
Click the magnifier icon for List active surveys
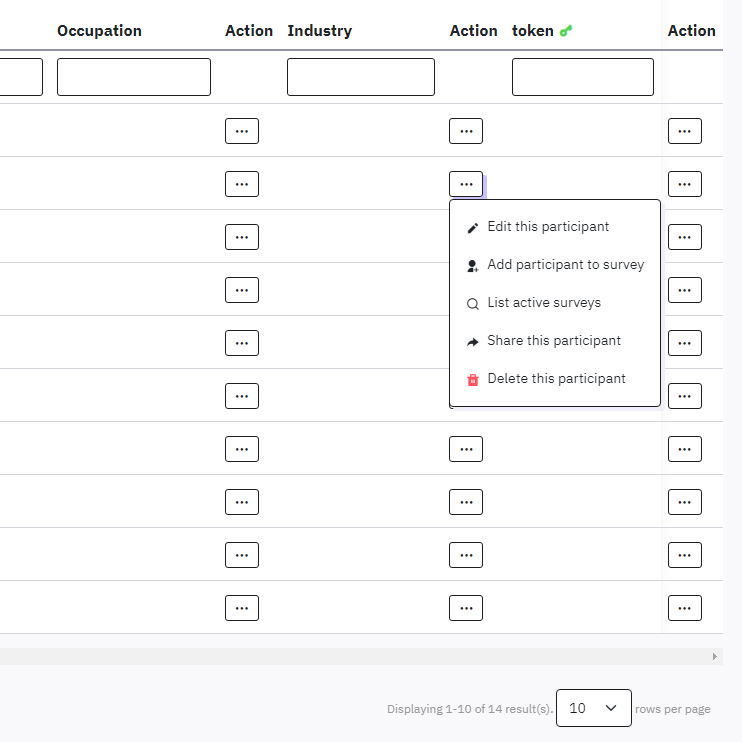tap(473, 304)
